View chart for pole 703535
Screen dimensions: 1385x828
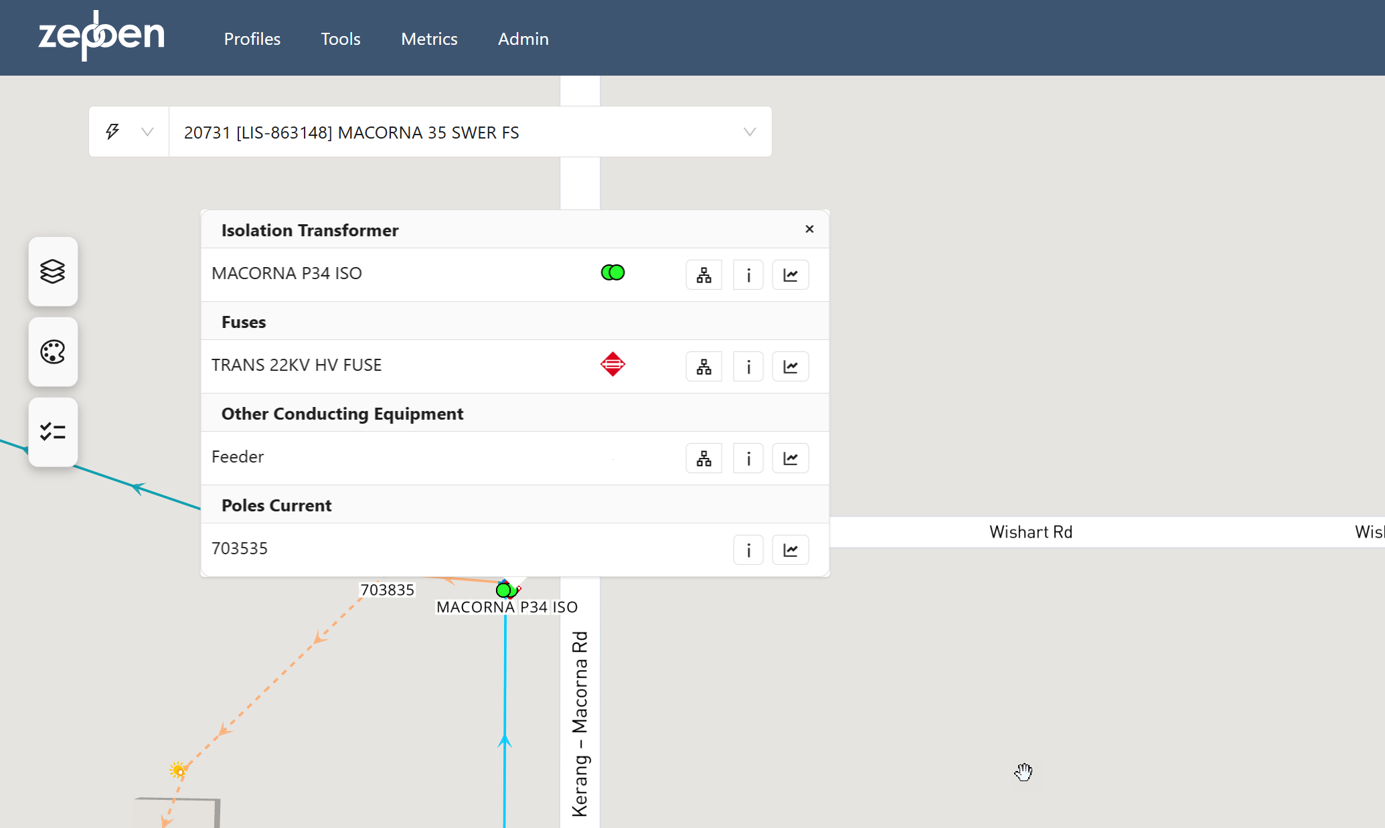[790, 550]
